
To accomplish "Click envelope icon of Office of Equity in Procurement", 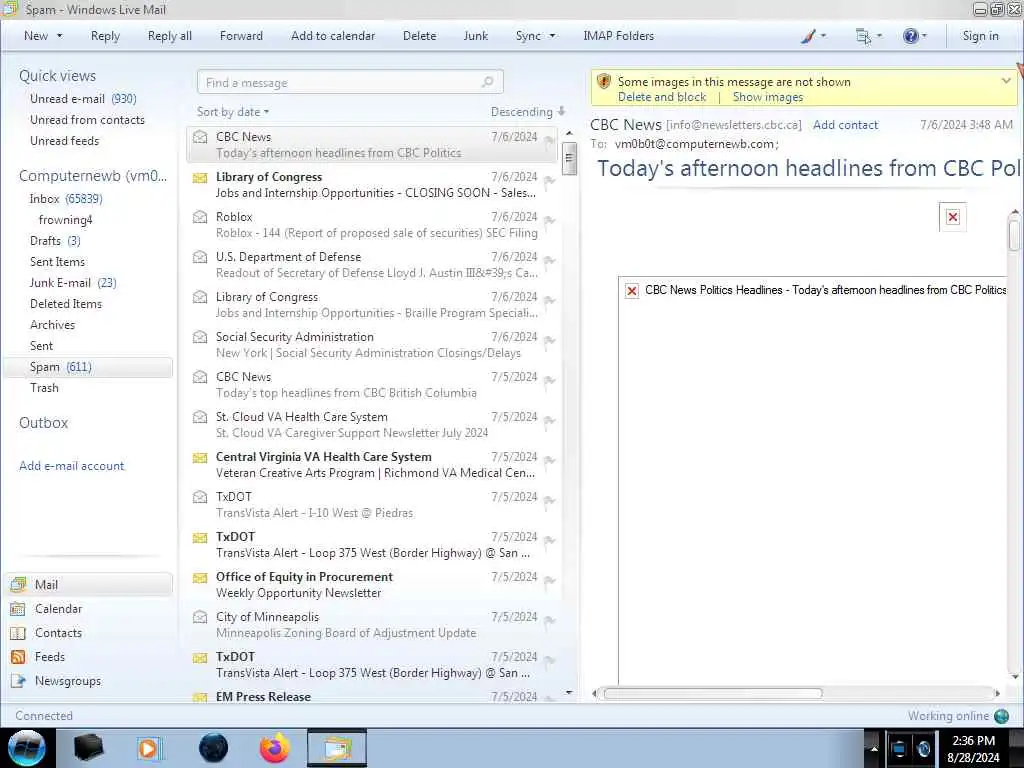I will coord(200,577).
